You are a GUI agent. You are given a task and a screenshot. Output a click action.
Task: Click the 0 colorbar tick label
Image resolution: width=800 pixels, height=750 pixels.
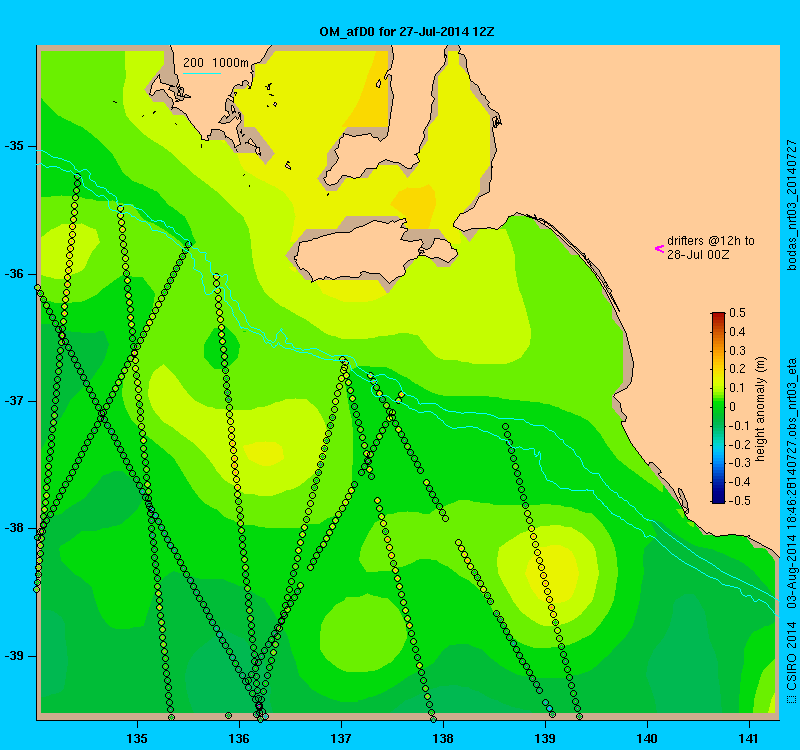(733, 407)
